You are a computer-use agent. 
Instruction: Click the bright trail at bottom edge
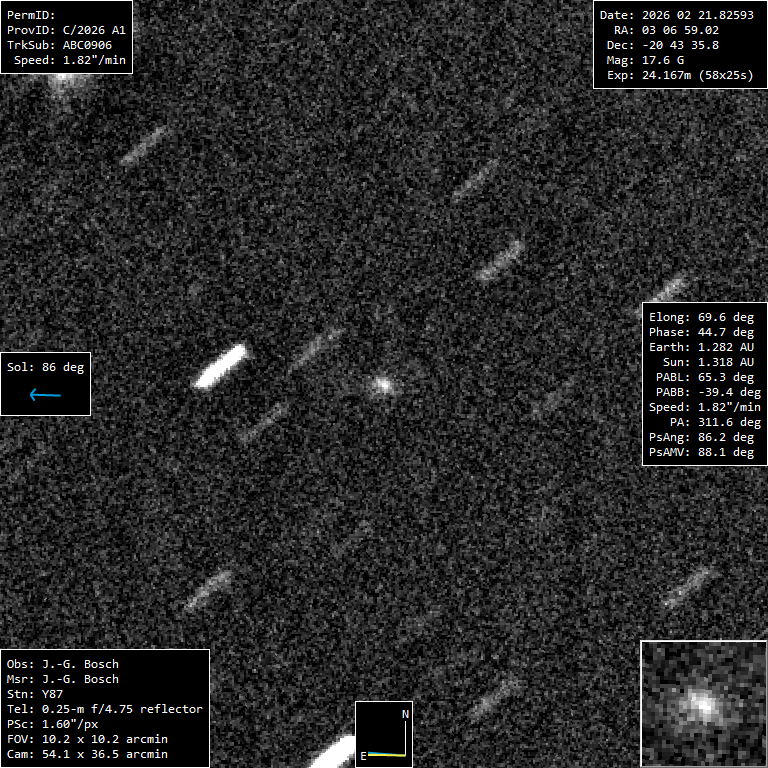[x=333, y=752]
